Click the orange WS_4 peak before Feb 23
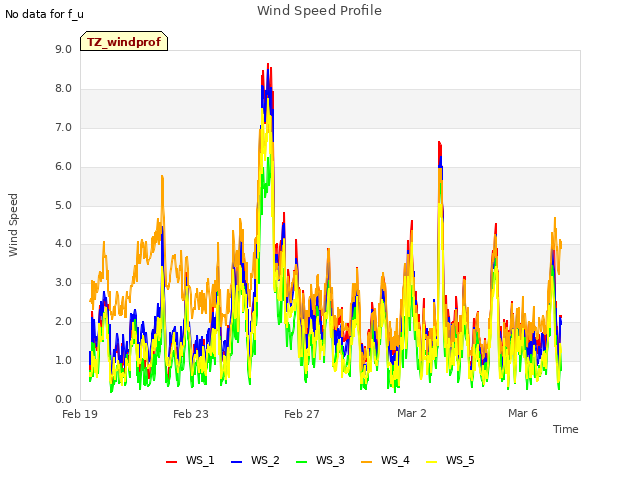Image resolution: width=640 pixels, height=480 pixels. click(x=162, y=176)
